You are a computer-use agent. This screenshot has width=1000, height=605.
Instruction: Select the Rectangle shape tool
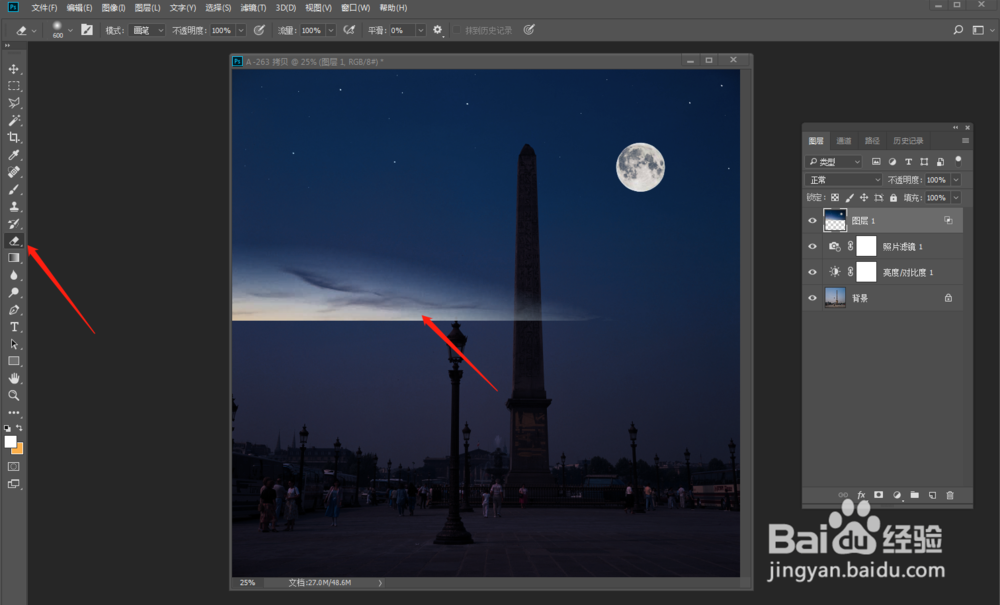(x=13, y=361)
